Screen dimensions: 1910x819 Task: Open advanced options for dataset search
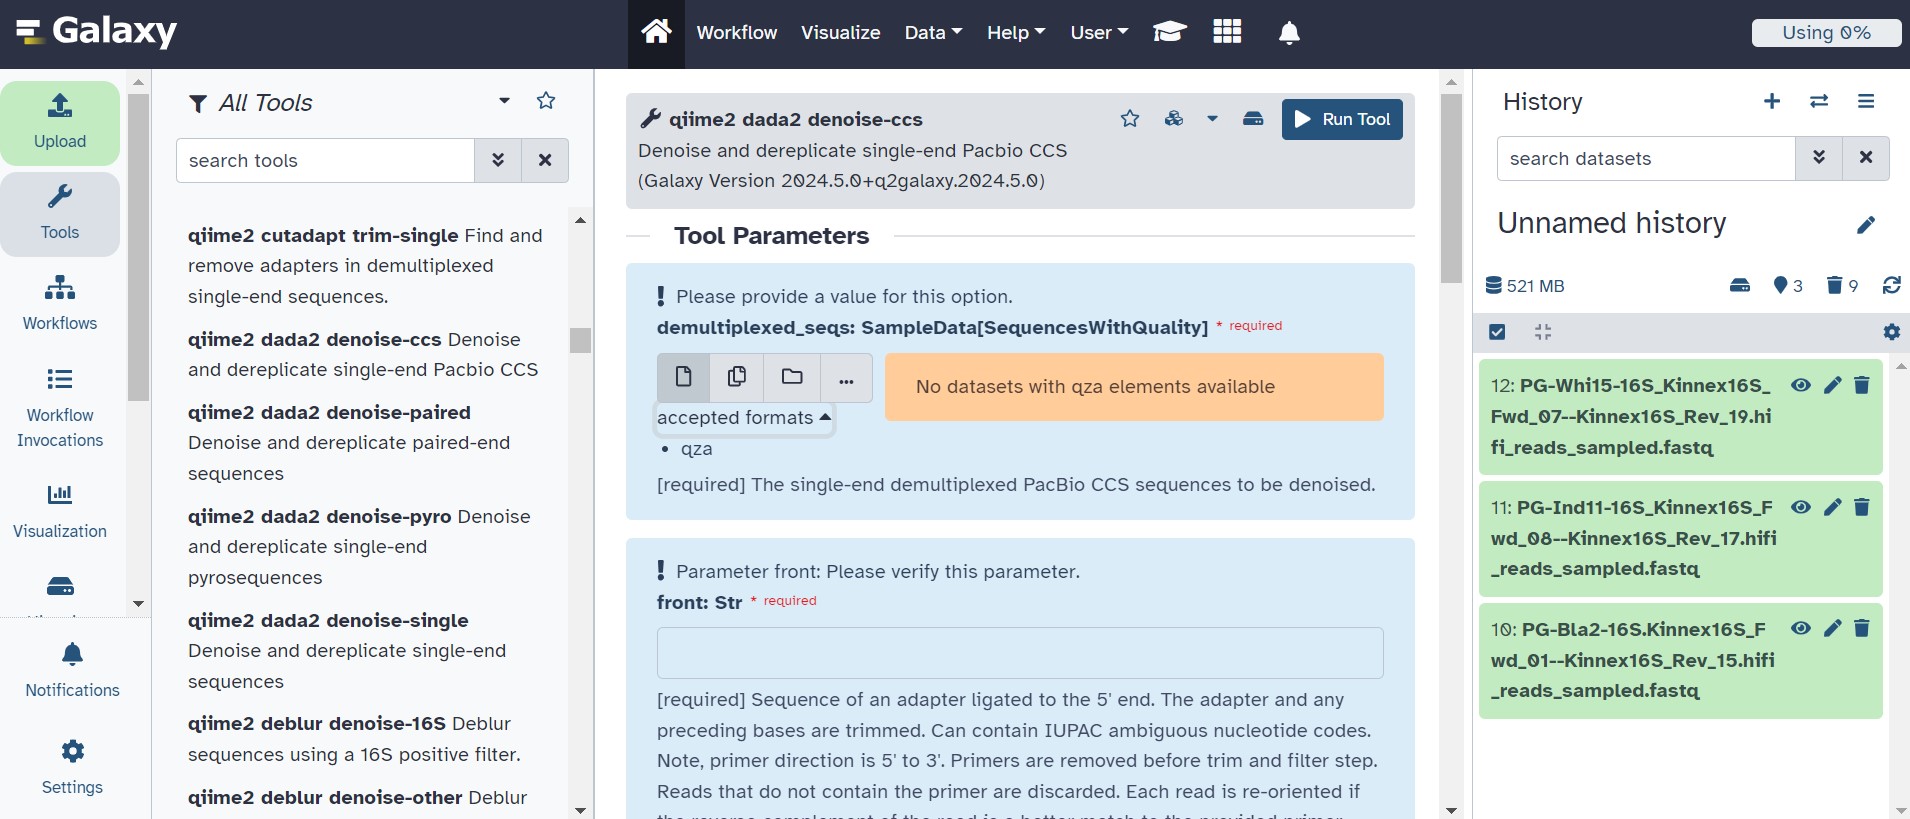pos(1818,158)
